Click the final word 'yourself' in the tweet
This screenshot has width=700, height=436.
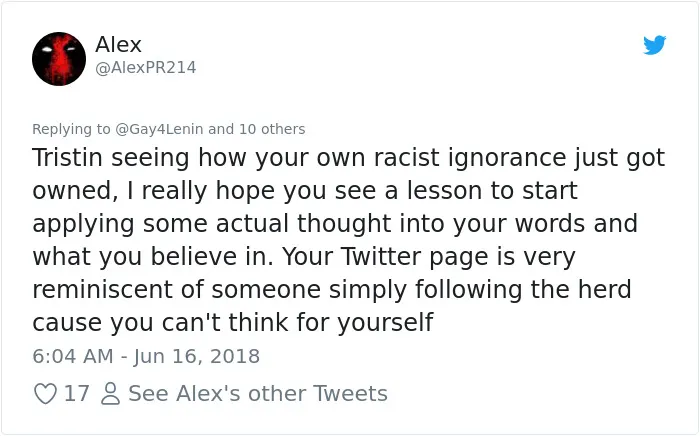[385, 323]
